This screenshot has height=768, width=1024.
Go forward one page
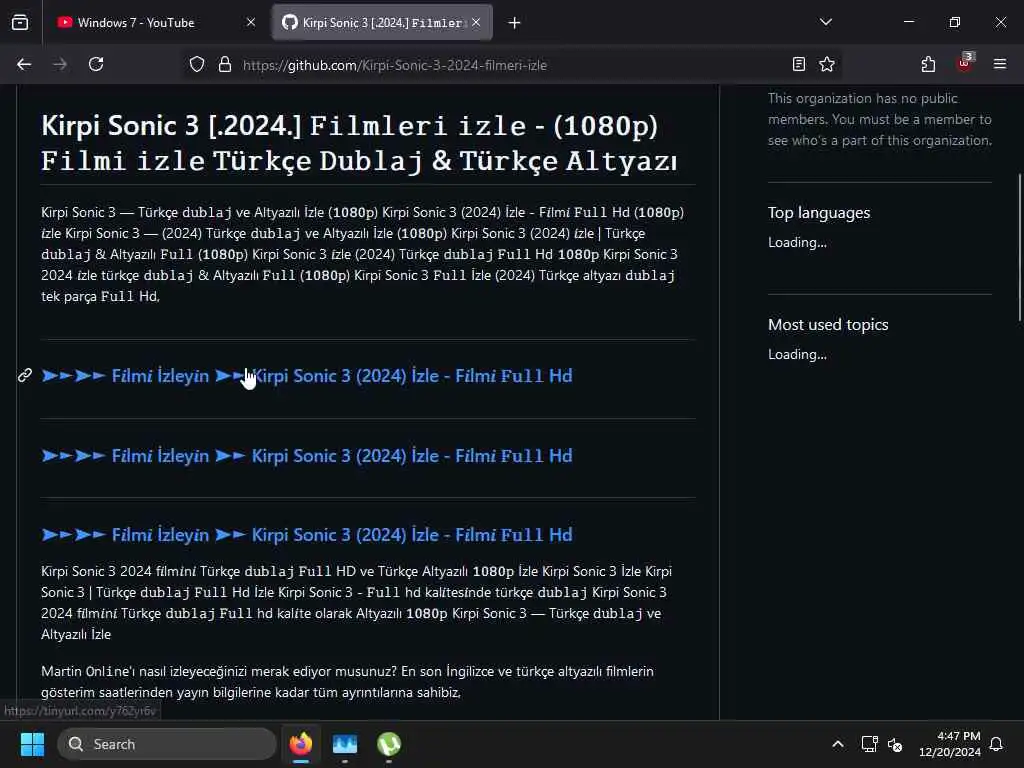tap(60, 64)
